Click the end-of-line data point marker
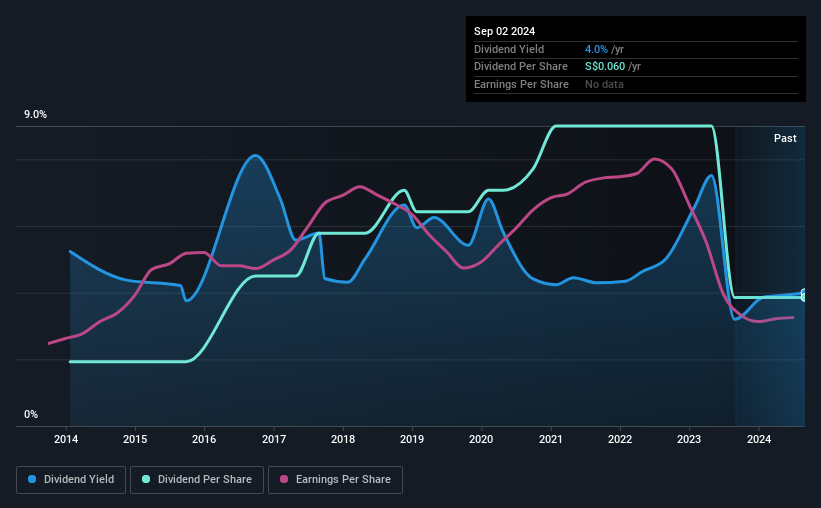This screenshot has width=821, height=508. [804, 295]
